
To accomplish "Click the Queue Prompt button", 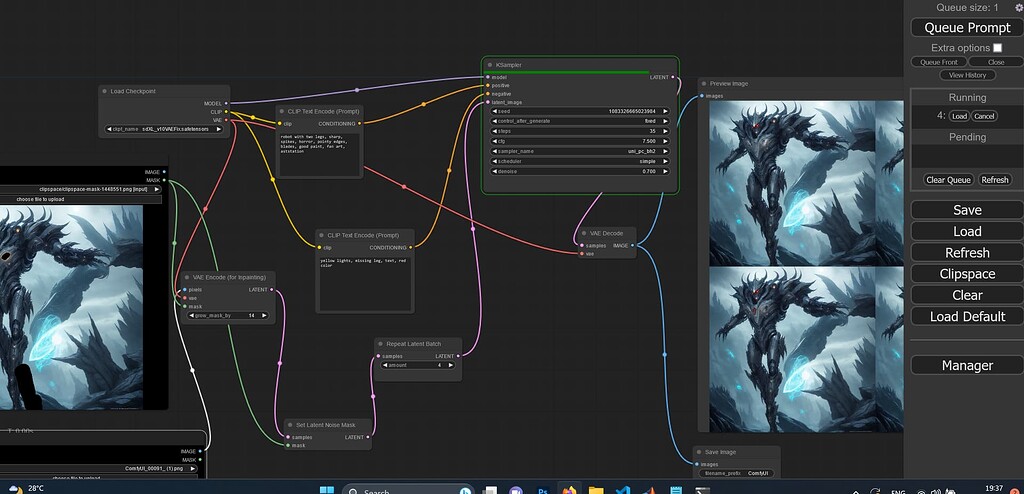I will [x=967, y=28].
